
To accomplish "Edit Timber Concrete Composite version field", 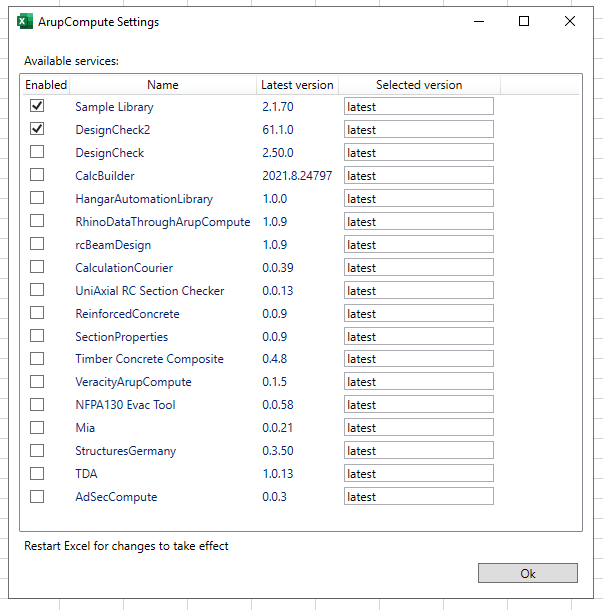I will pos(419,358).
